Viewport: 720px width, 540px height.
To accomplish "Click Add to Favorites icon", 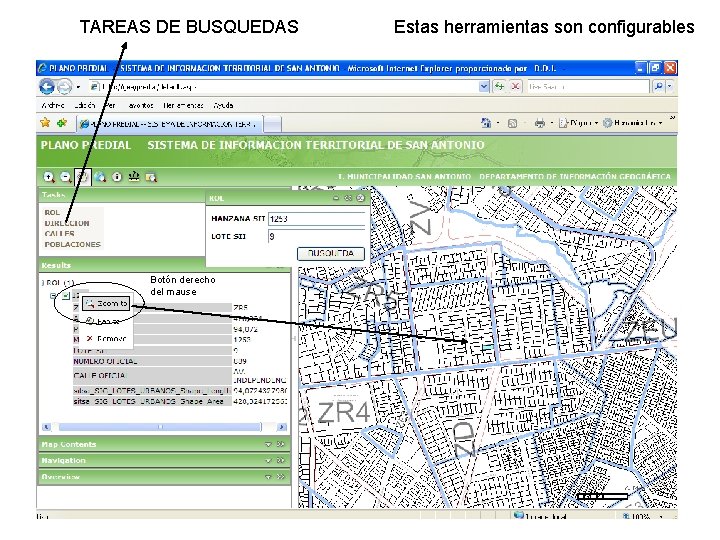I will (x=62, y=123).
